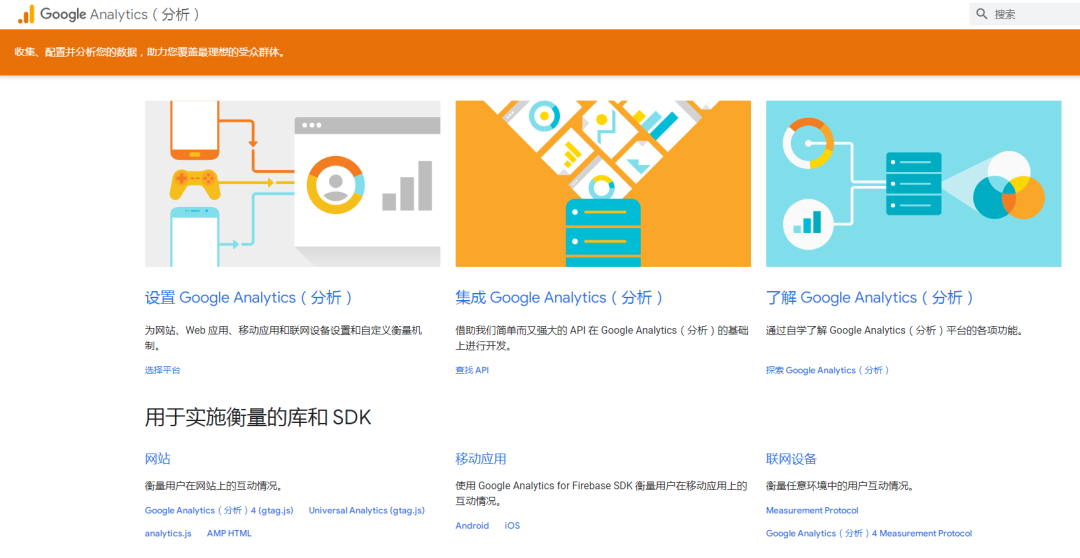Open the AMP HTML link
This screenshot has width=1080, height=558.
coord(229,533)
